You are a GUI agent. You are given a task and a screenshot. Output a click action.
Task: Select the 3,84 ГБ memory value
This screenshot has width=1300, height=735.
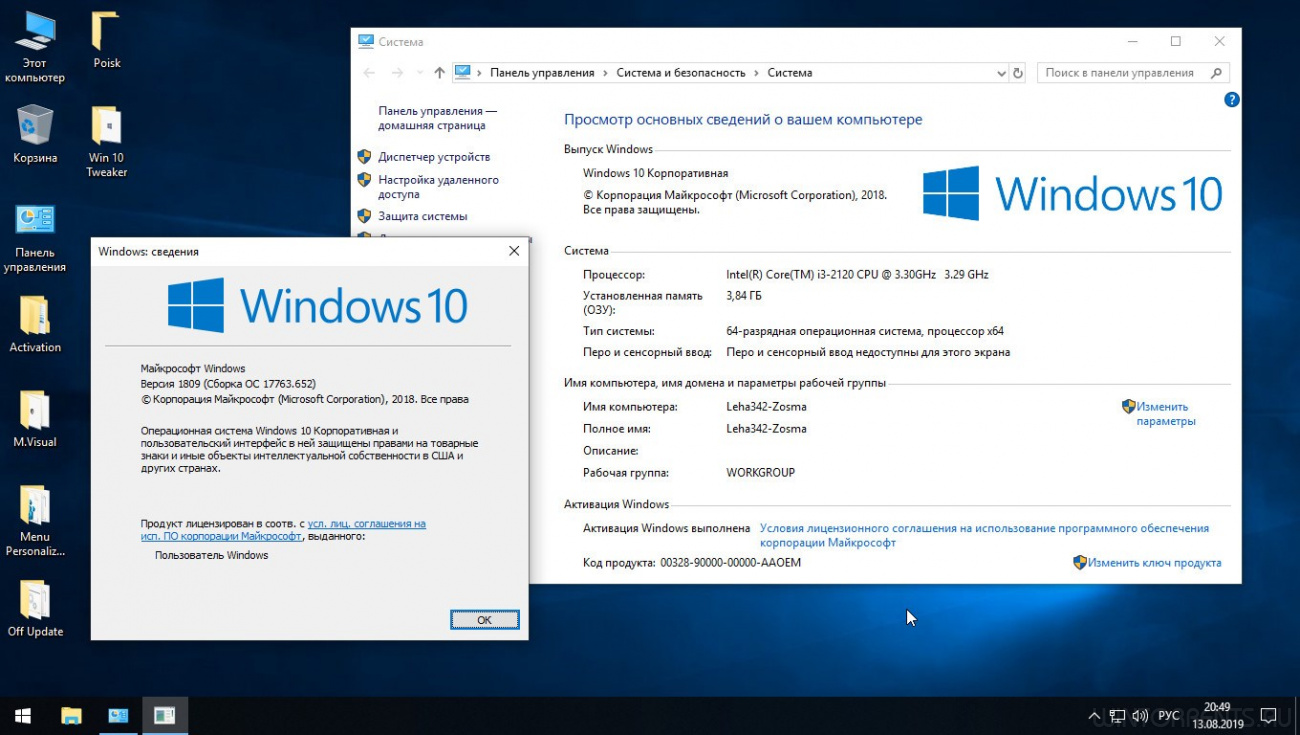(746, 296)
